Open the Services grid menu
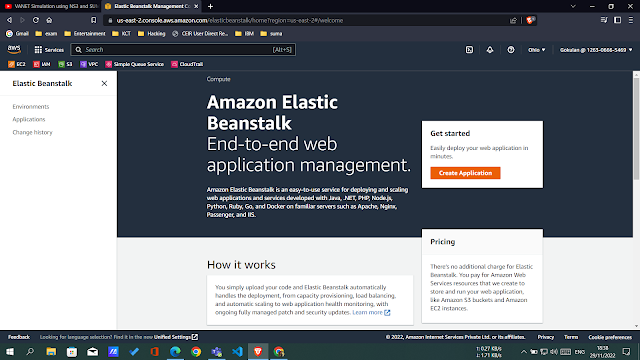640x360 pixels. (49, 50)
